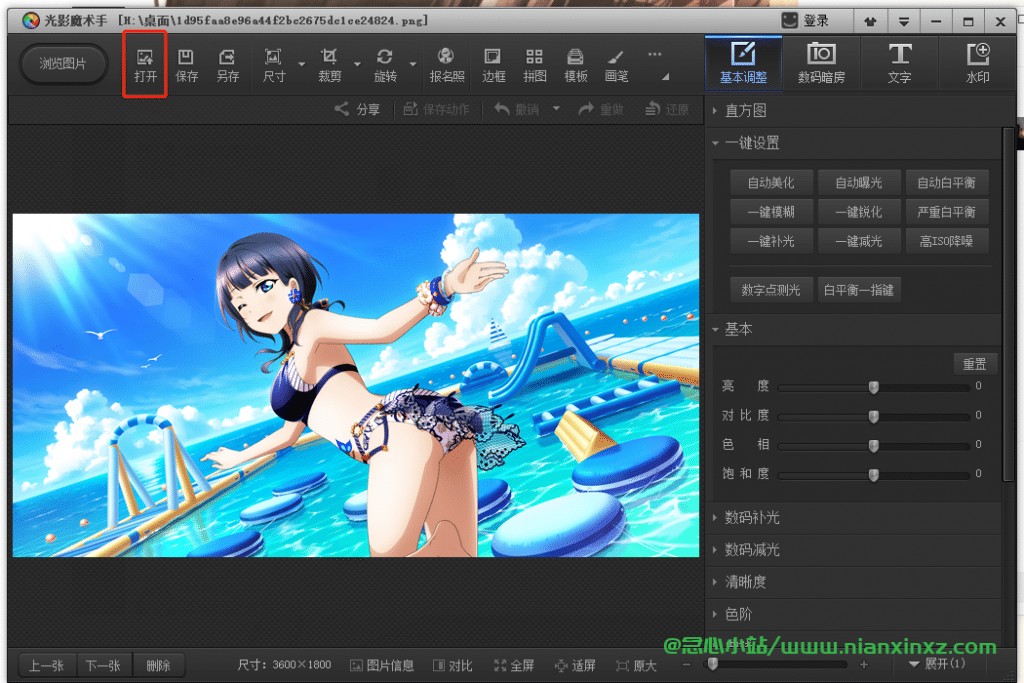Switch to the 数码暗房 tab

822,63
